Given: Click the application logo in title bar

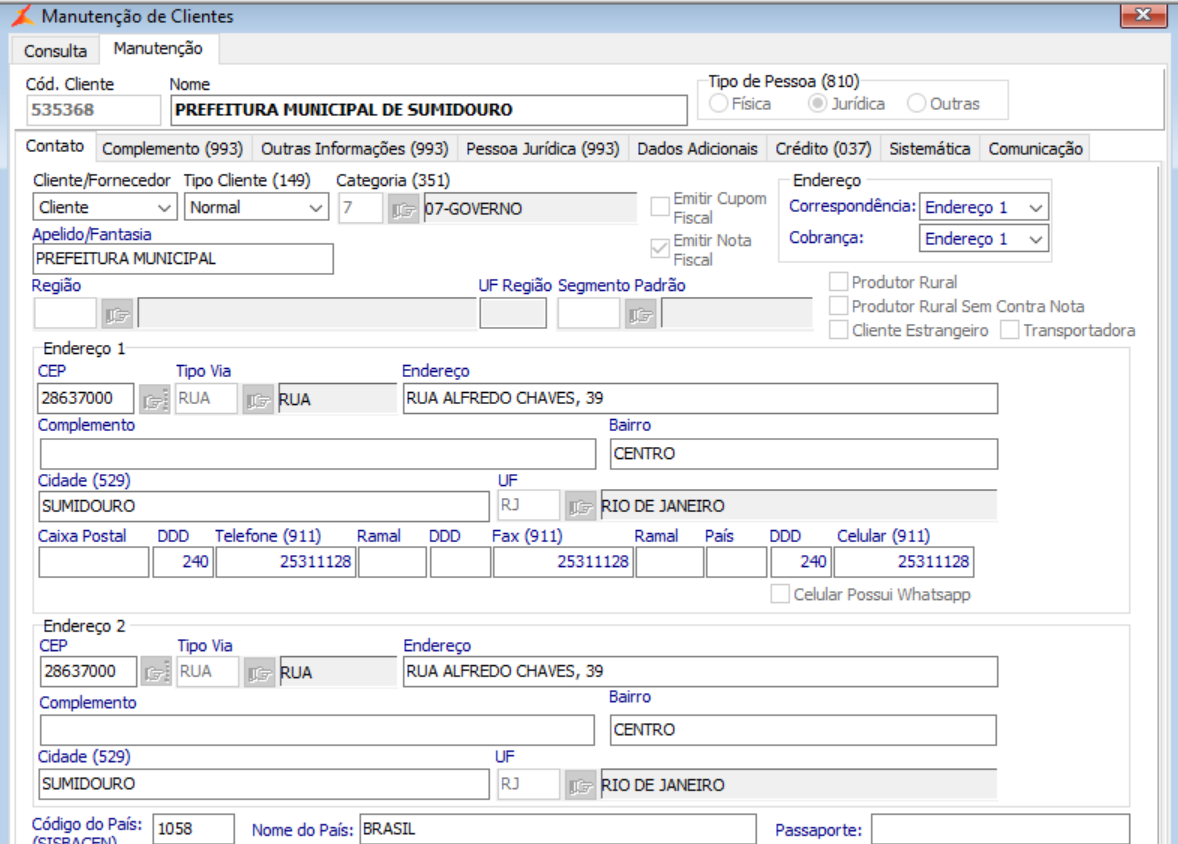Looking at the screenshot, I should [23, 15].
